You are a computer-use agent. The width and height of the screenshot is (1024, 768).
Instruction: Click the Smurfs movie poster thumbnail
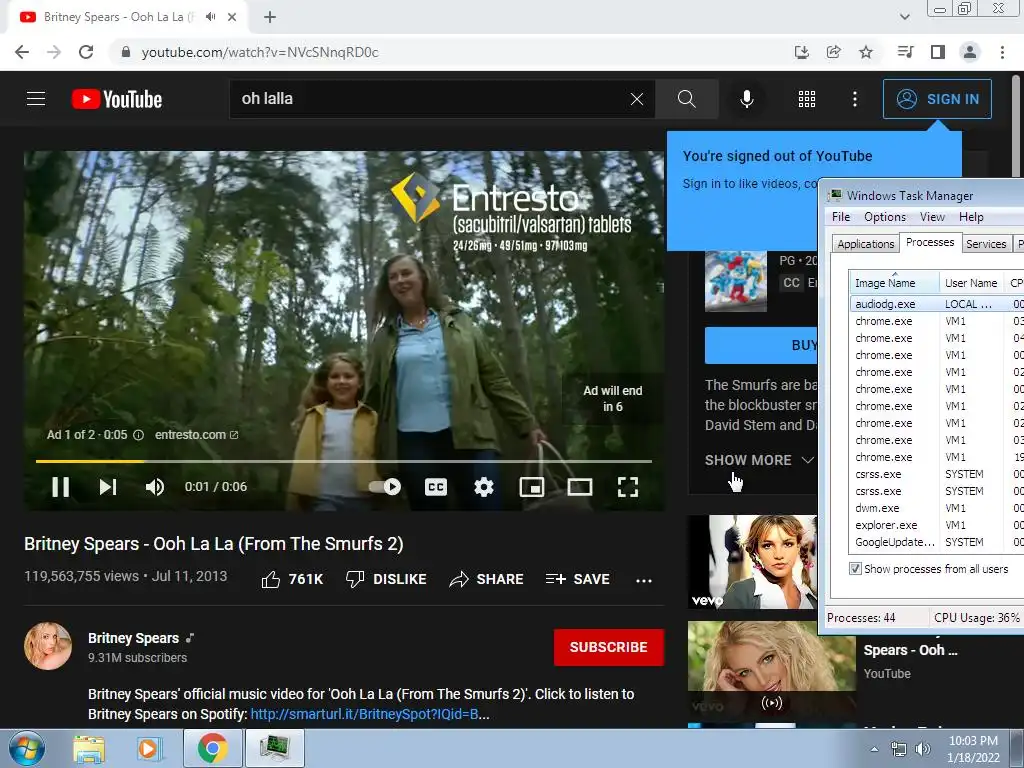(735, 281)
